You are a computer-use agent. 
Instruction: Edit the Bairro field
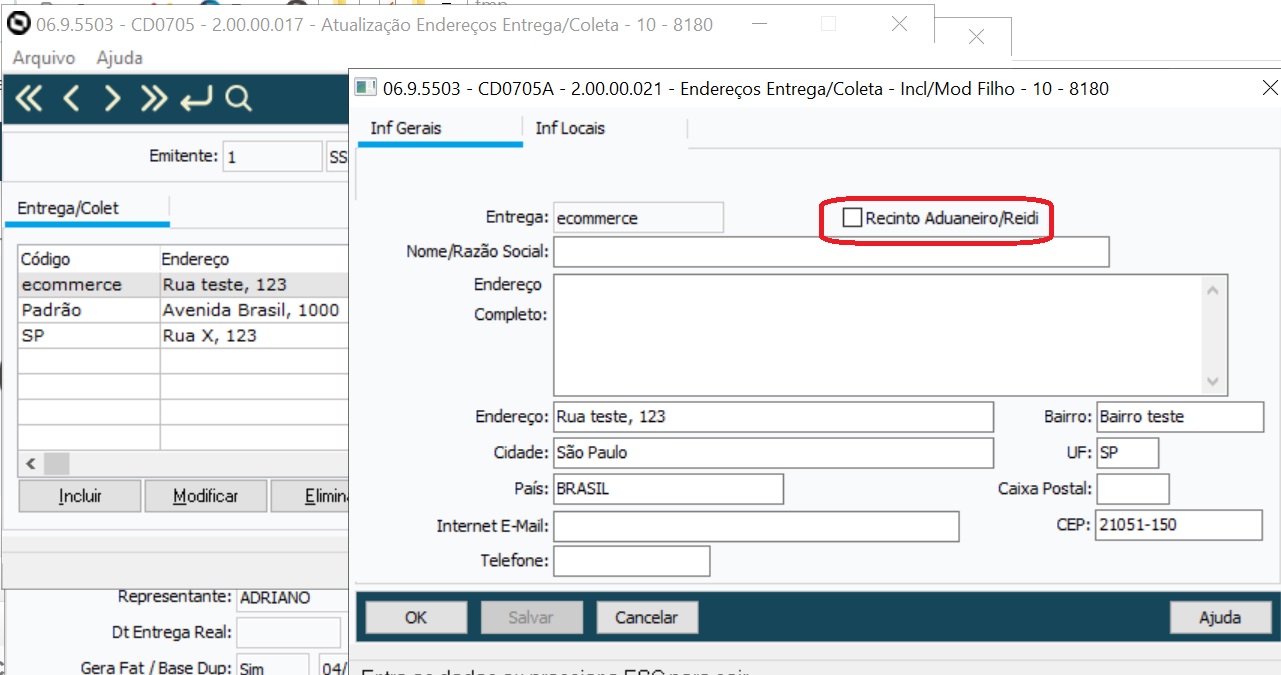(1180, 417)
